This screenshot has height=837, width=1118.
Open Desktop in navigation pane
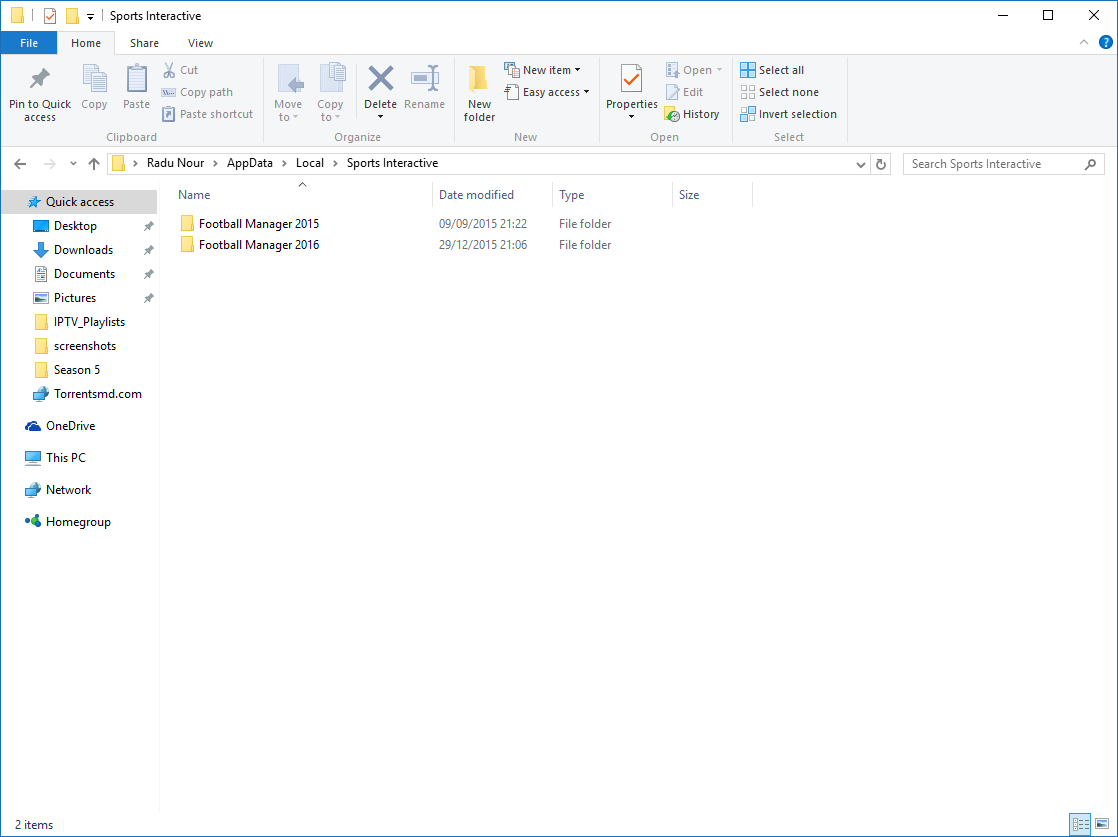pyautogui.click(x=75, y=226)
